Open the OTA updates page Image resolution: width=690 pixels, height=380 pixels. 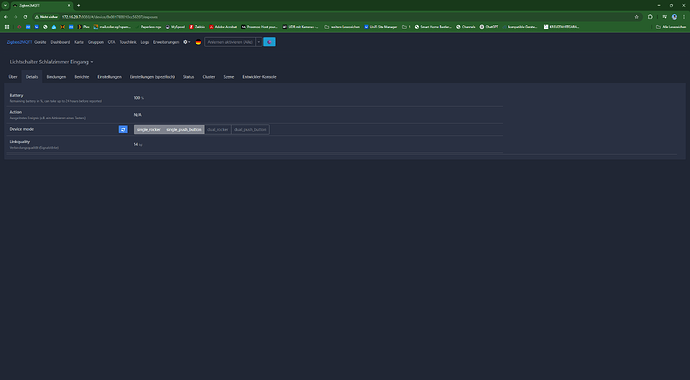[x=111, y=42]
